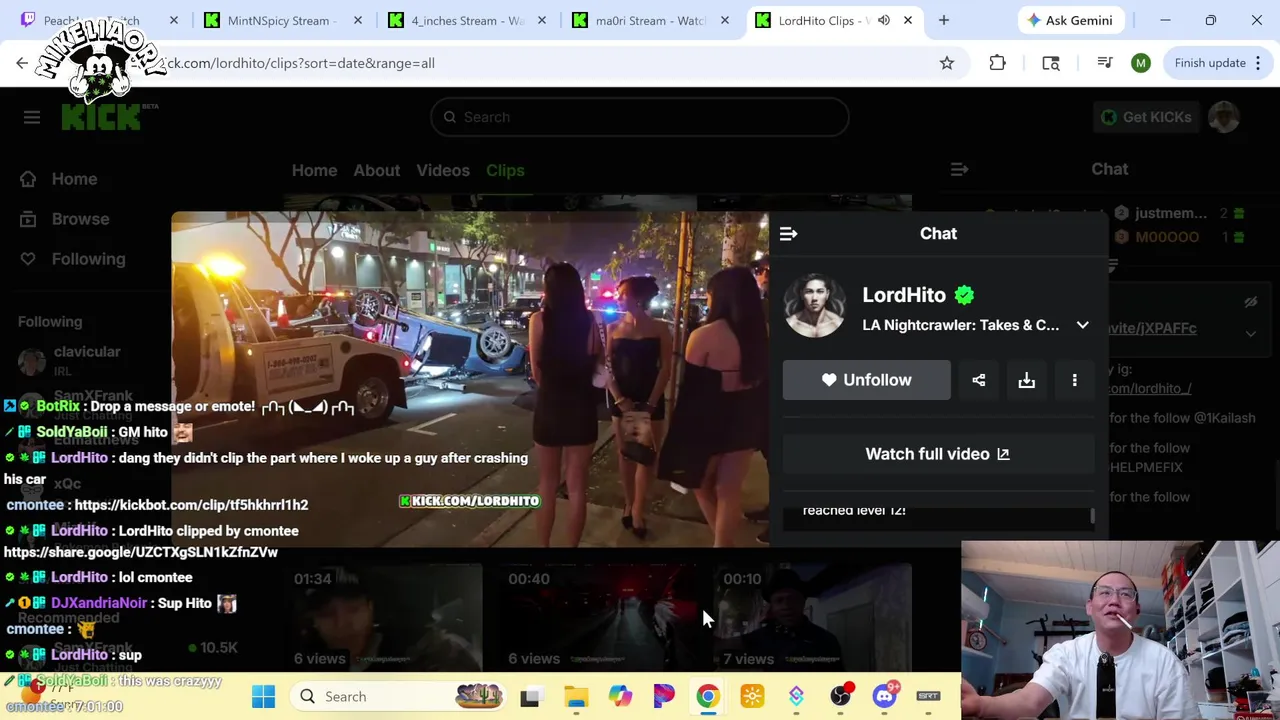Open the 00:10 clip thumbnail

tap(811, 615)
